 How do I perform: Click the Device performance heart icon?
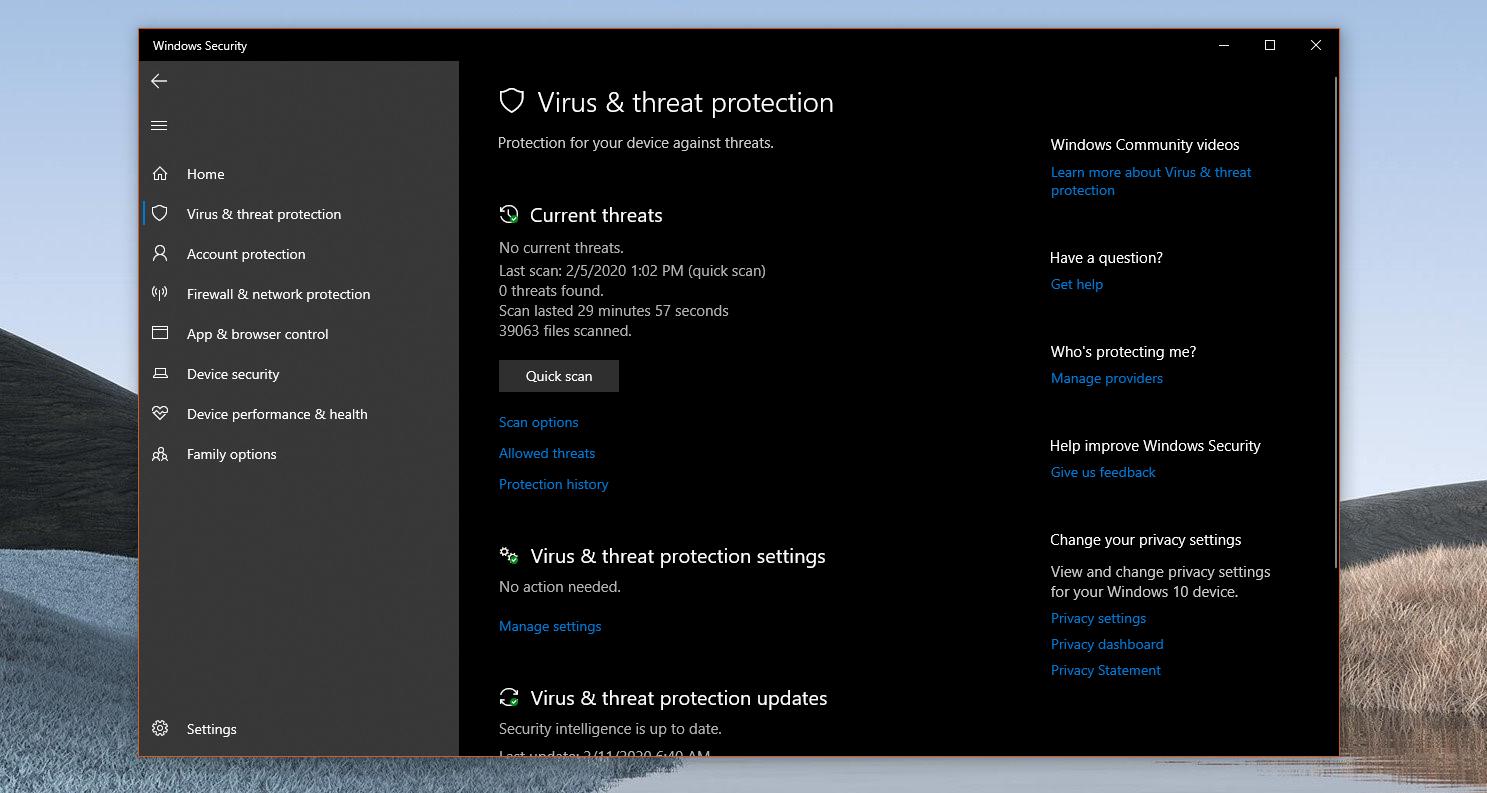click(x=160, y=414)
